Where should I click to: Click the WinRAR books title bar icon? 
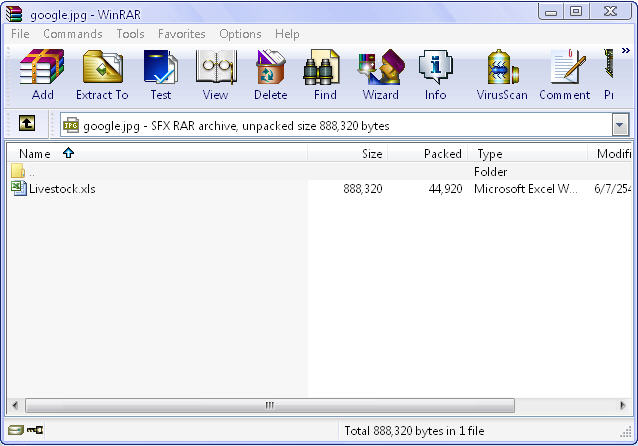click(x=14, y=14)
